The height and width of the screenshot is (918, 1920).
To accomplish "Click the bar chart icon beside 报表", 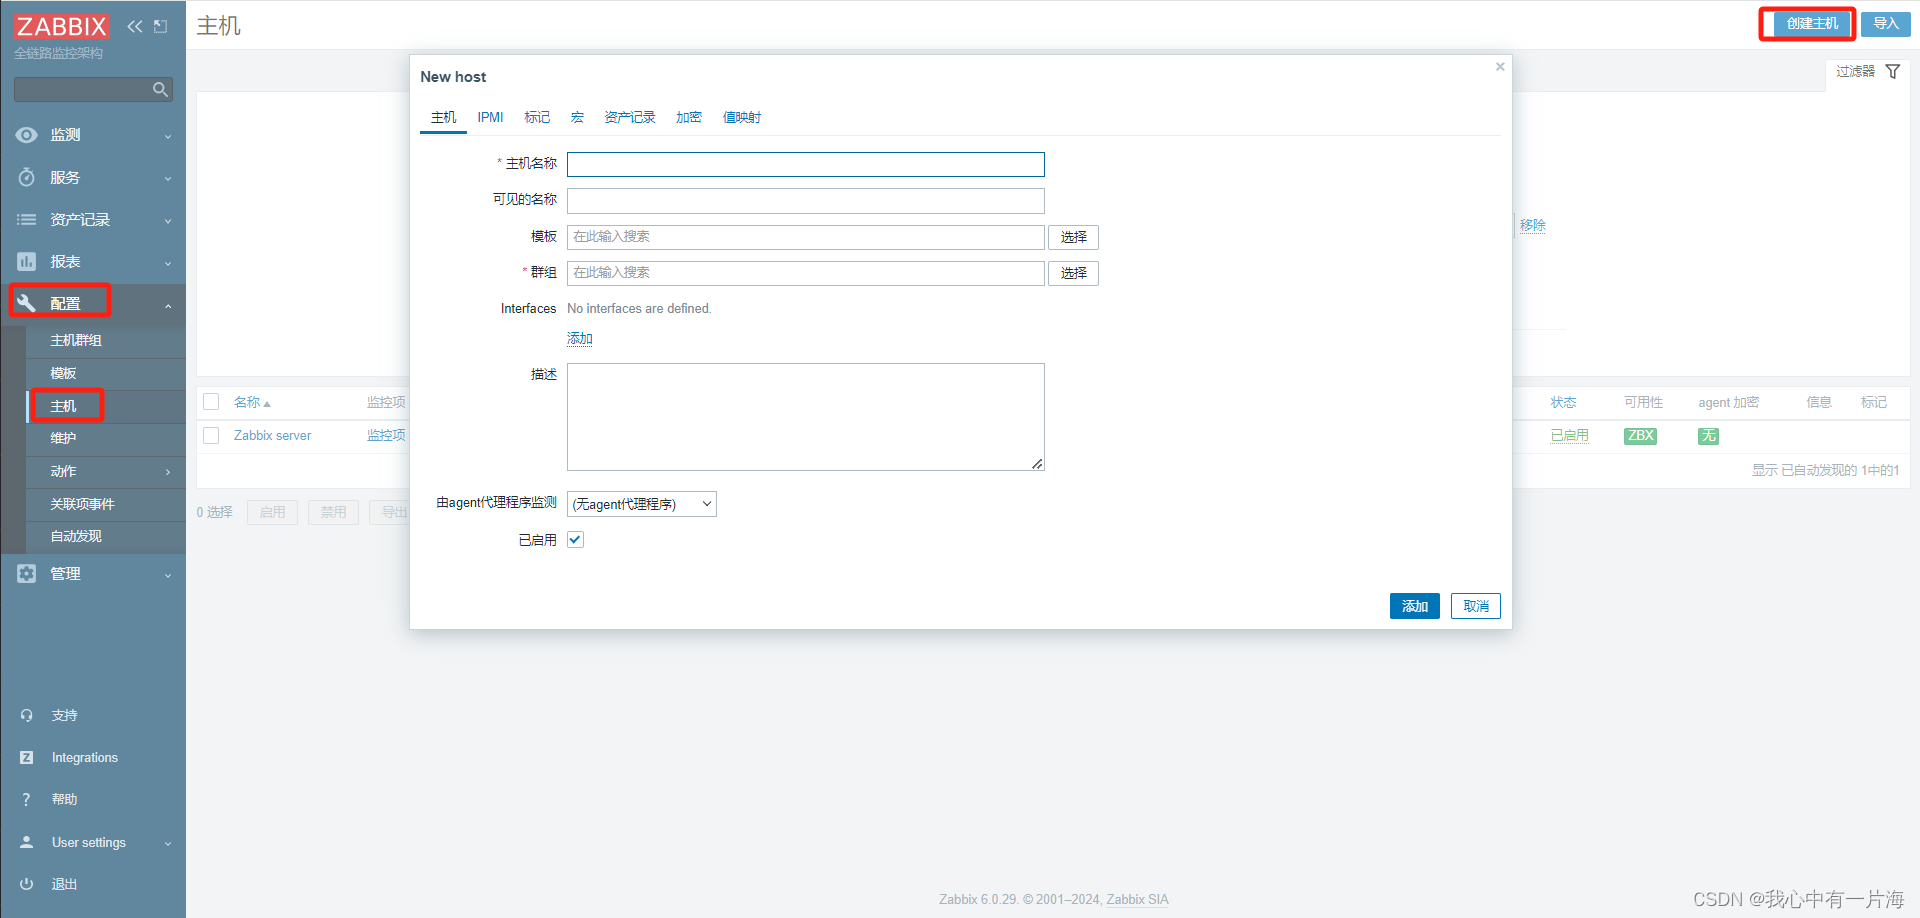I will click(x=27, y=261).
